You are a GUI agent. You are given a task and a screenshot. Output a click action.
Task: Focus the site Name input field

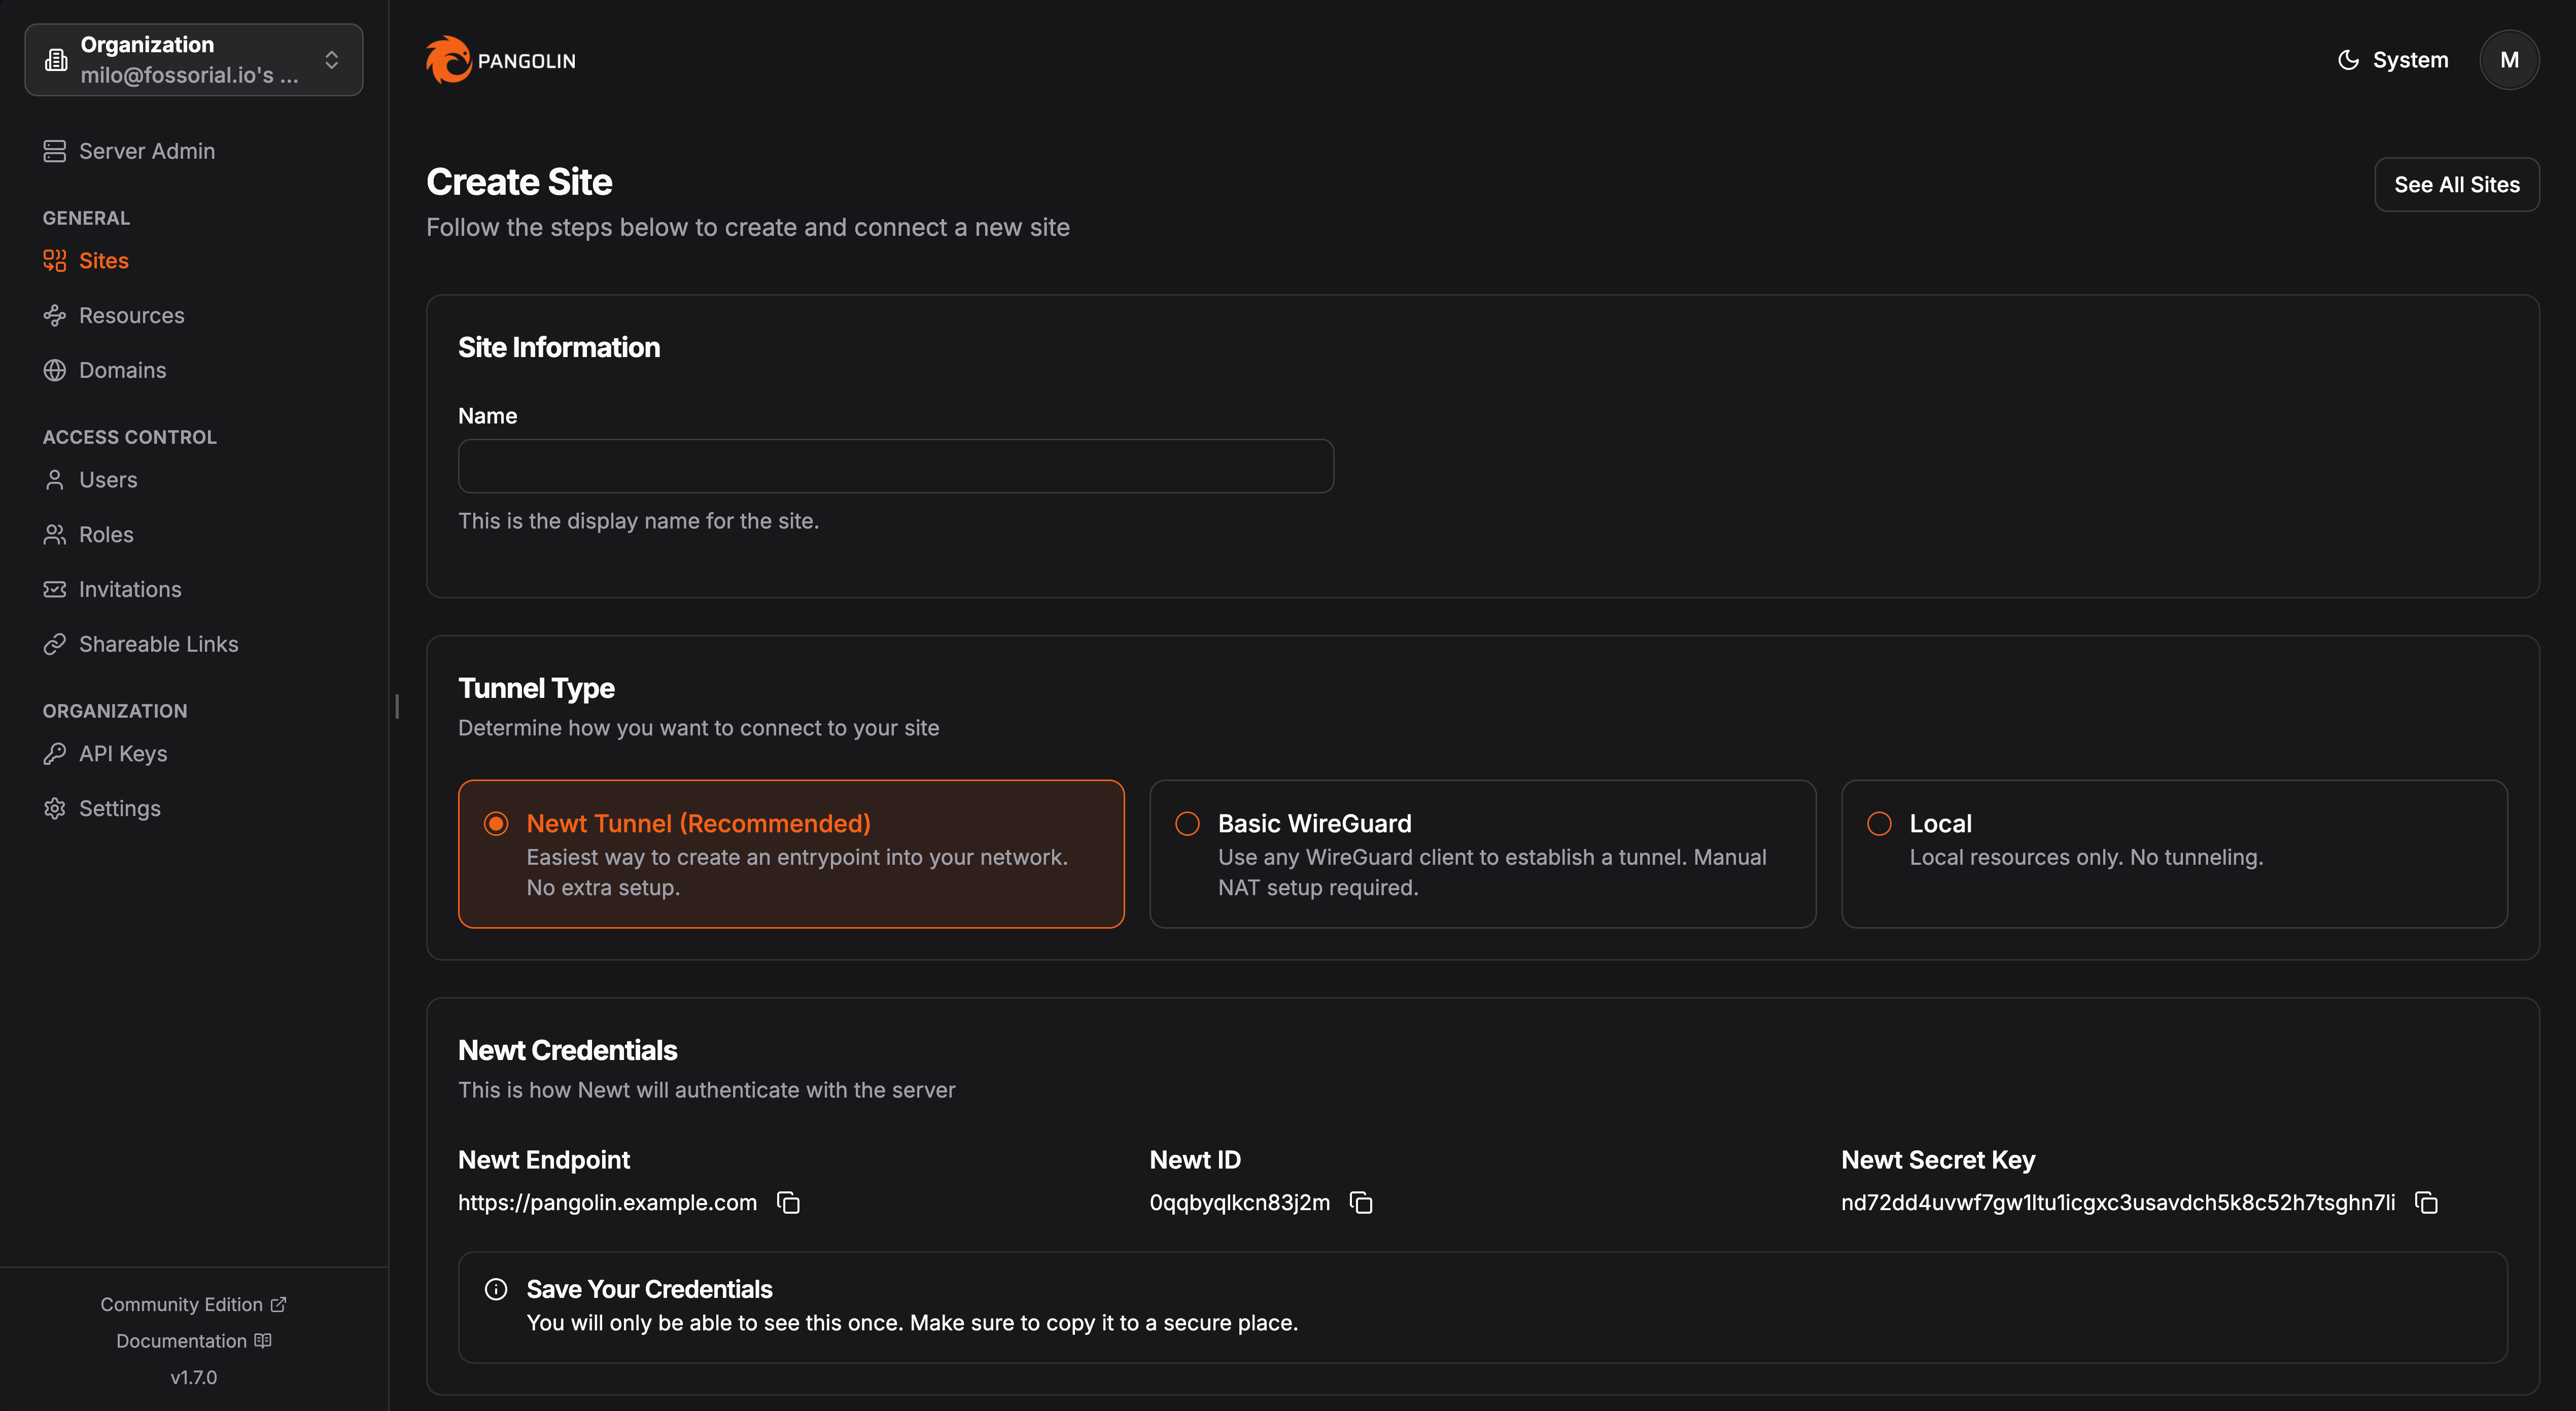point(895,466)
